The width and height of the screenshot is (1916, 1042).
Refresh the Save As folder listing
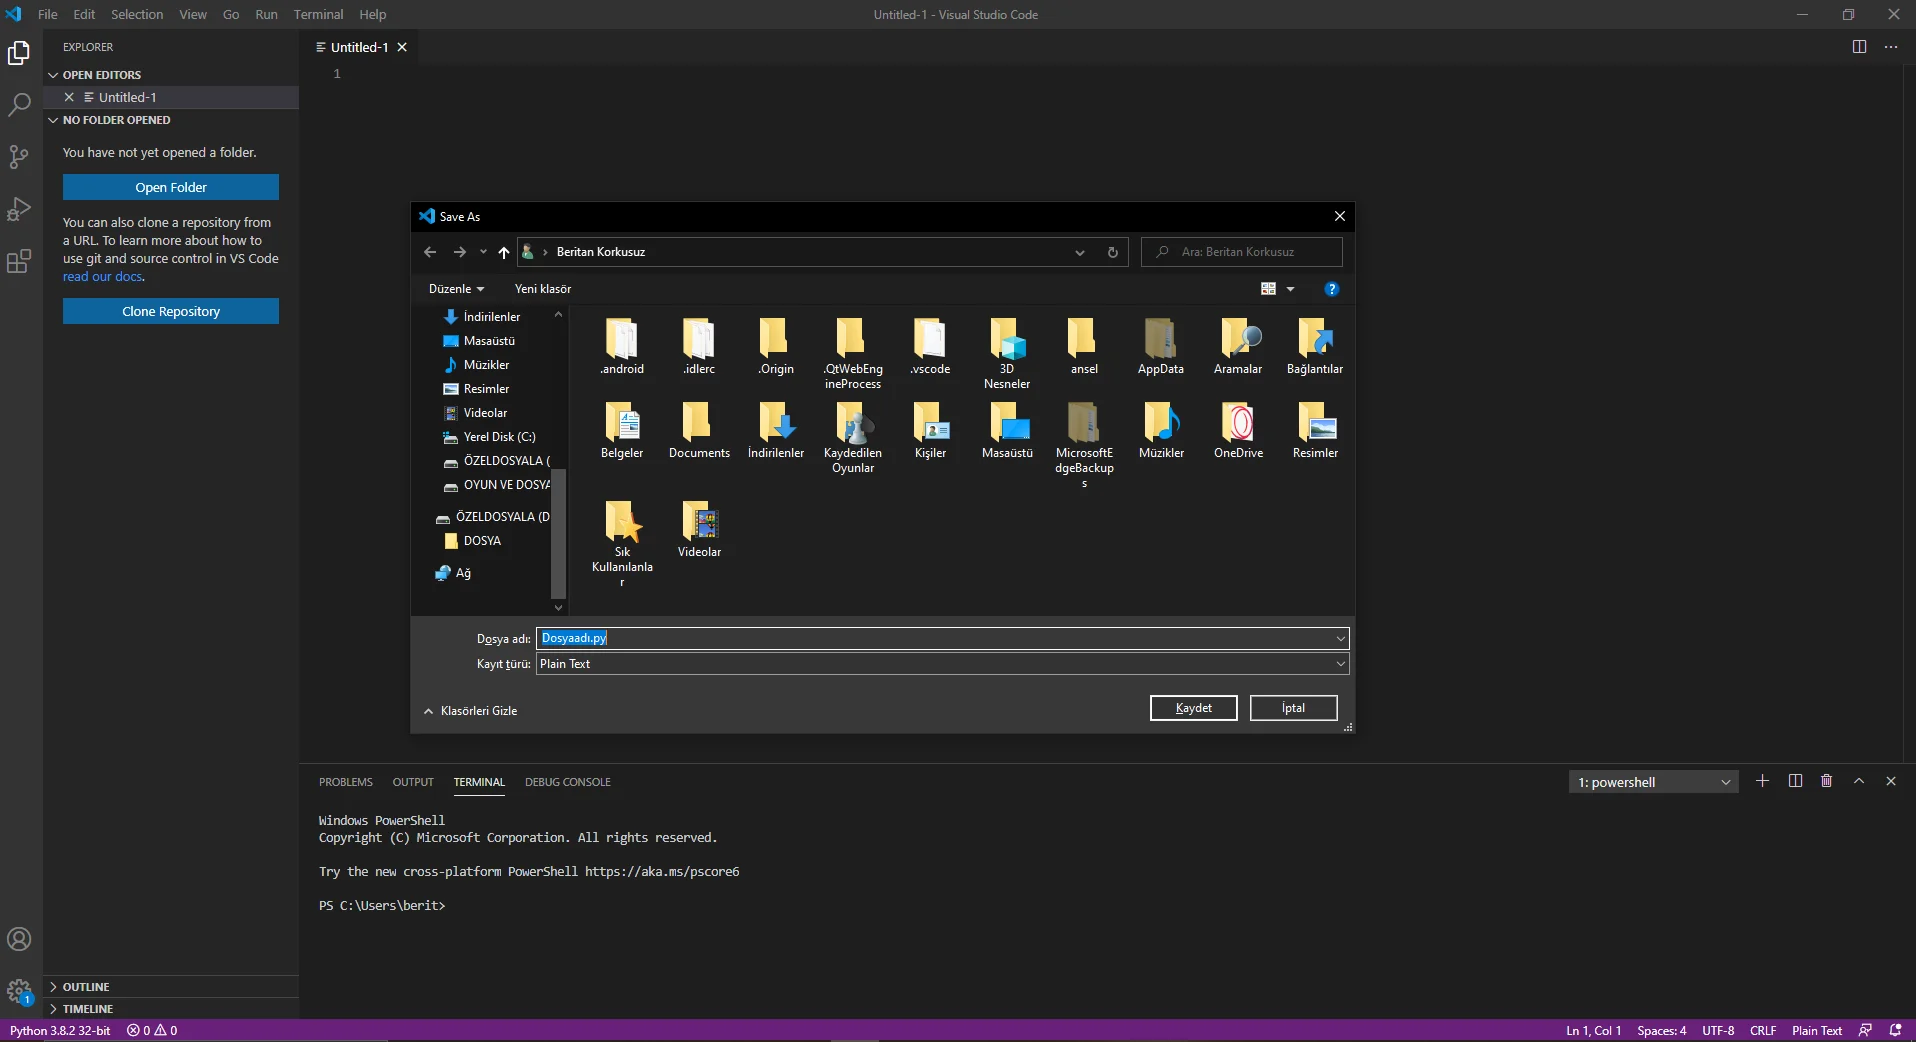(x=1112, y=252)
